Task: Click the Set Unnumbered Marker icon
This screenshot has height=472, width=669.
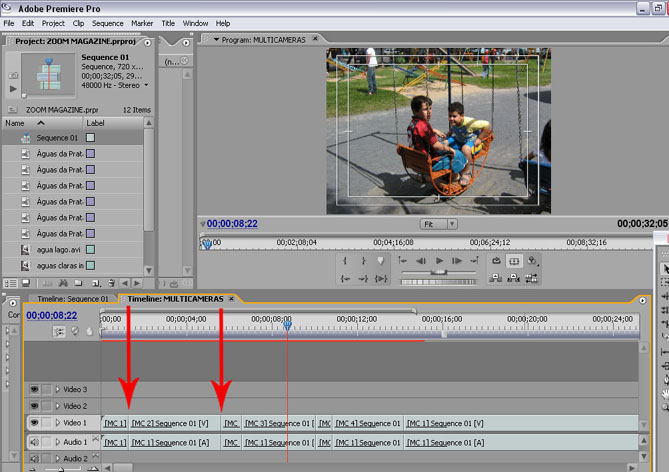Action: (x=381, y=261)
